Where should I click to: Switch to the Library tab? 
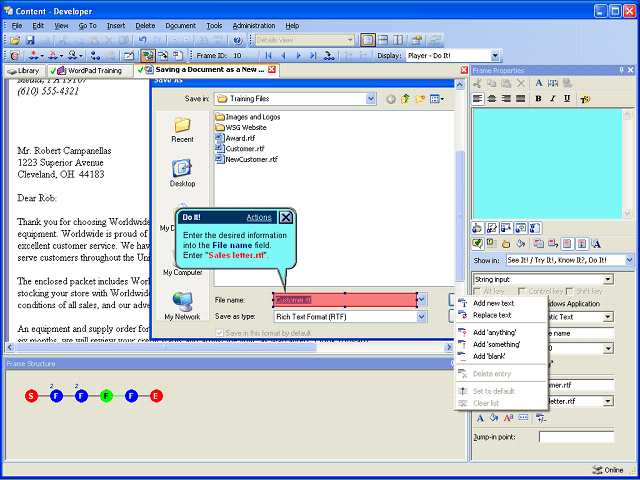click(x=24, y=71)
